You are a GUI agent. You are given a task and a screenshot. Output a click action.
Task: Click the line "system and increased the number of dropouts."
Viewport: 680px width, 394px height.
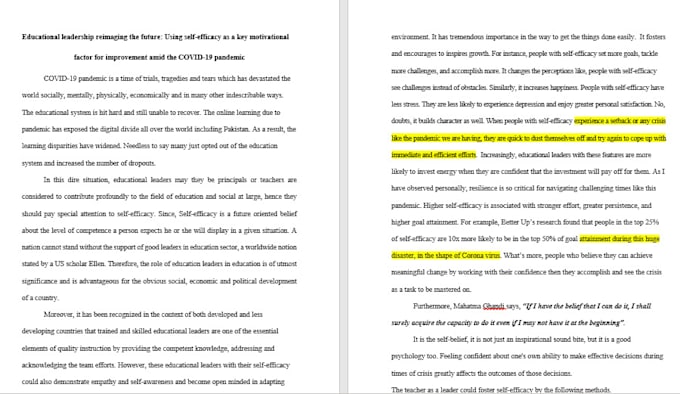pyautogui.click(x=88, y=163)
